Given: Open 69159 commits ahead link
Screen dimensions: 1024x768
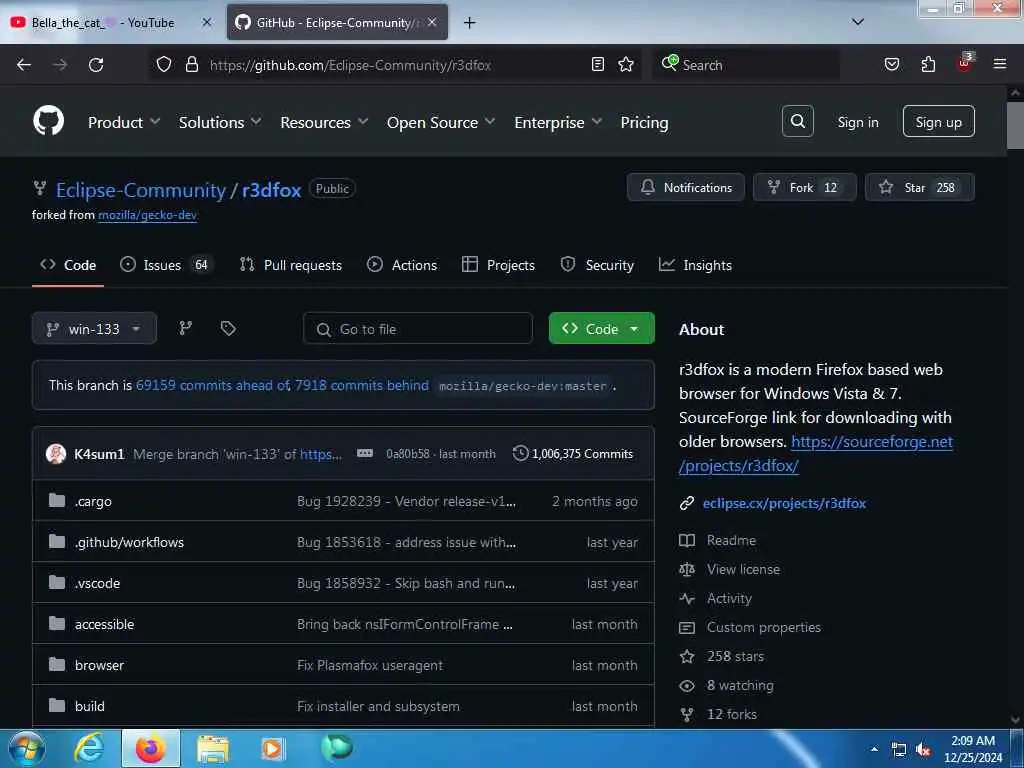Looking at the screenshot, I should point(212,385).
